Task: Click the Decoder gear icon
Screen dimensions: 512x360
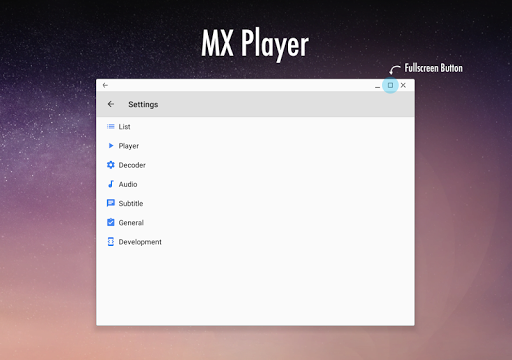Action: pos(111,165)
